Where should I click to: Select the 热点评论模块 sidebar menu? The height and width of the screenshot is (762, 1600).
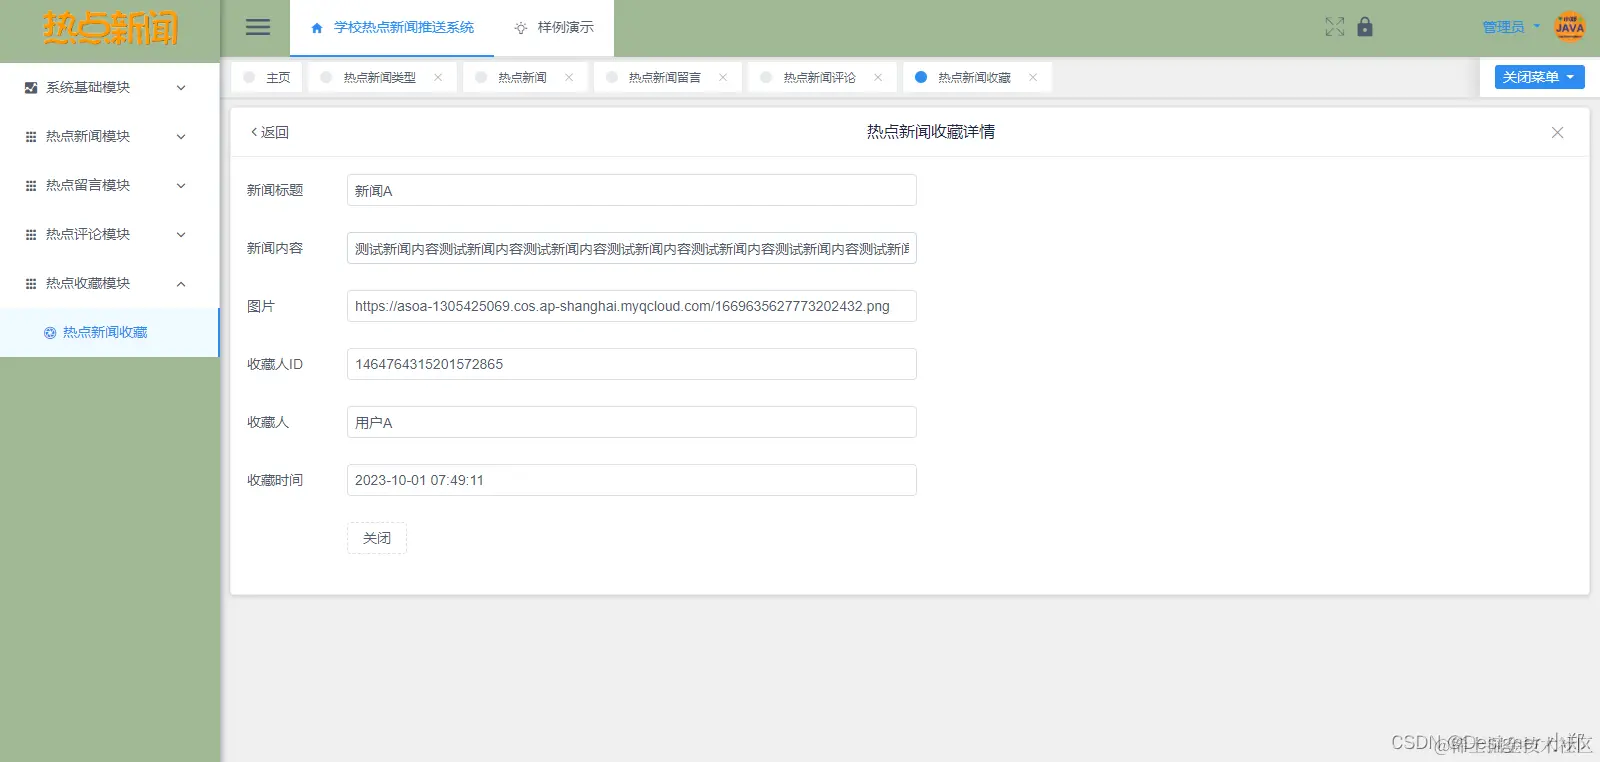click(x=109, y=235)
